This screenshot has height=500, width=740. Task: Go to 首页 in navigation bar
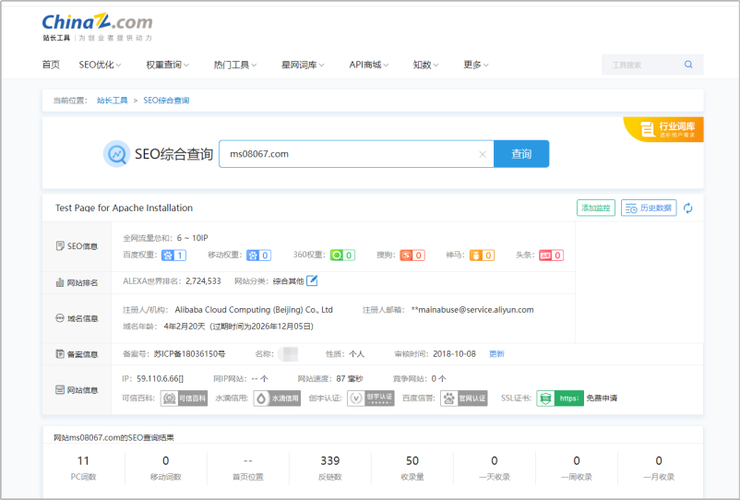(x=51, y=65)
